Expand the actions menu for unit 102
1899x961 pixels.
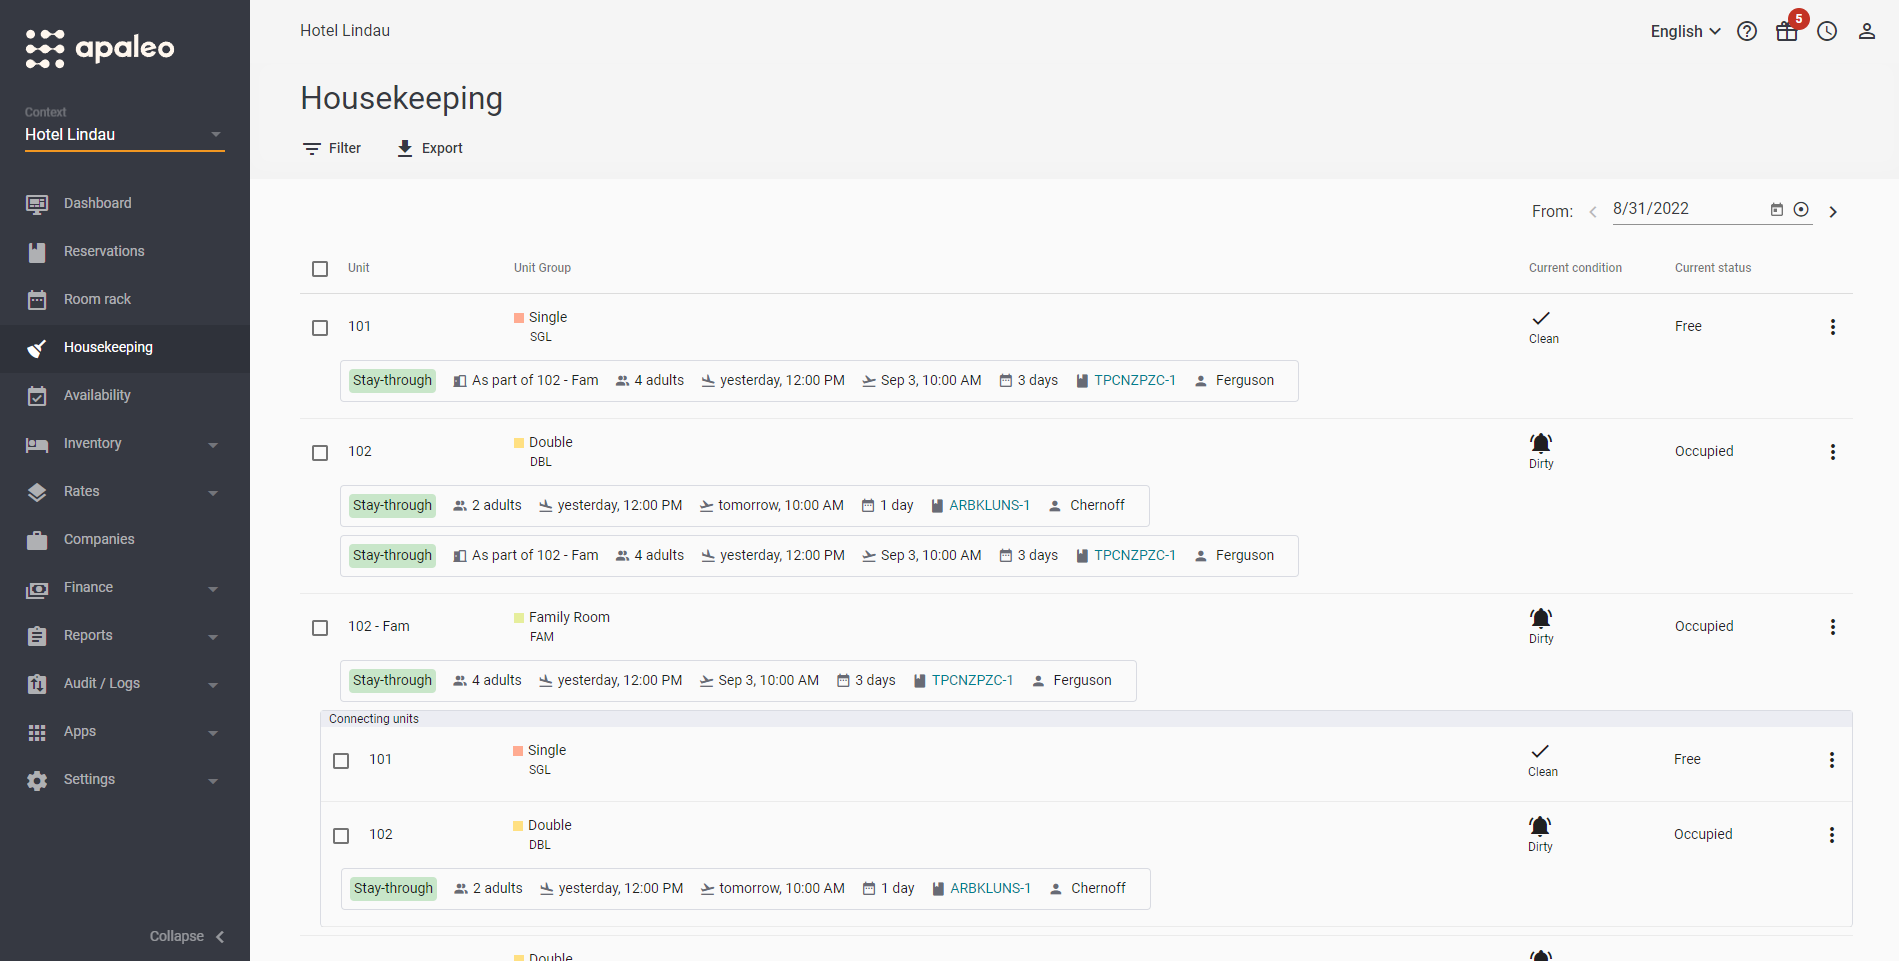coord(1833,452)
